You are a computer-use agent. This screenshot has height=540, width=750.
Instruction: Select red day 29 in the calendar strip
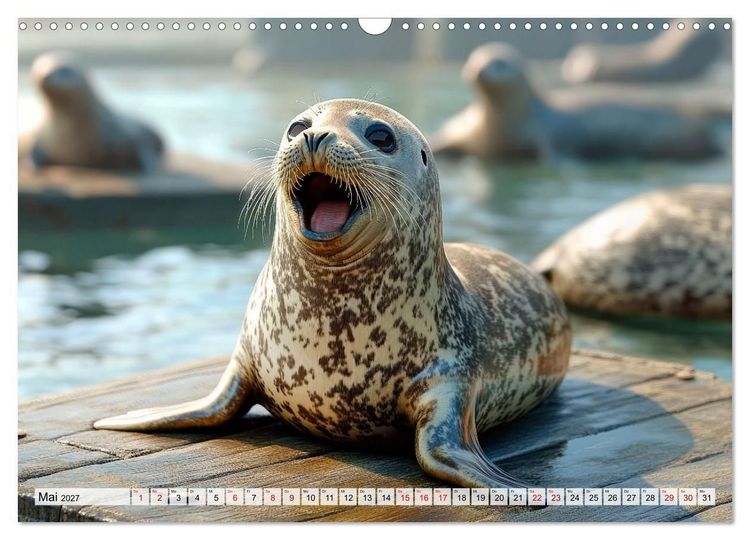670,497
